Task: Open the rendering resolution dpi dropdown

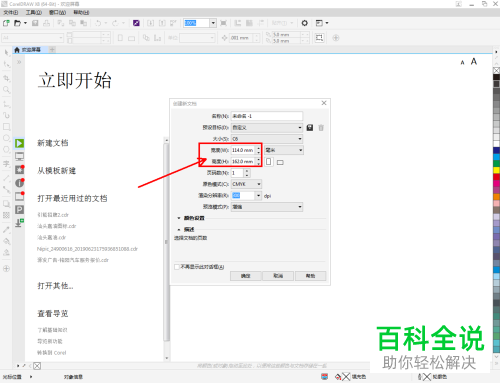Action: (258, 196)
